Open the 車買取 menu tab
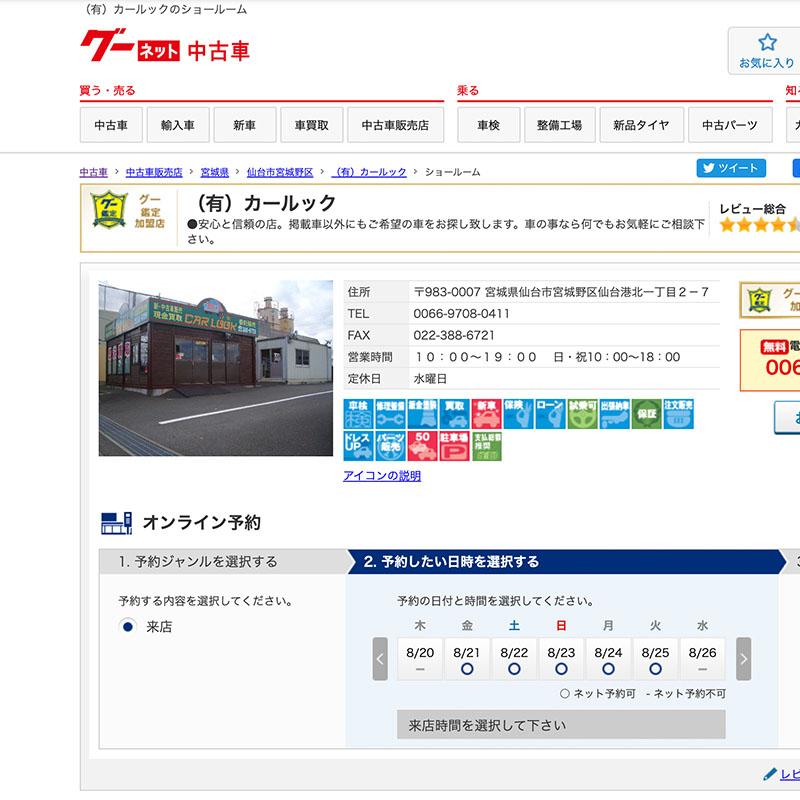800x800 pixels. (x=312, y=125)
